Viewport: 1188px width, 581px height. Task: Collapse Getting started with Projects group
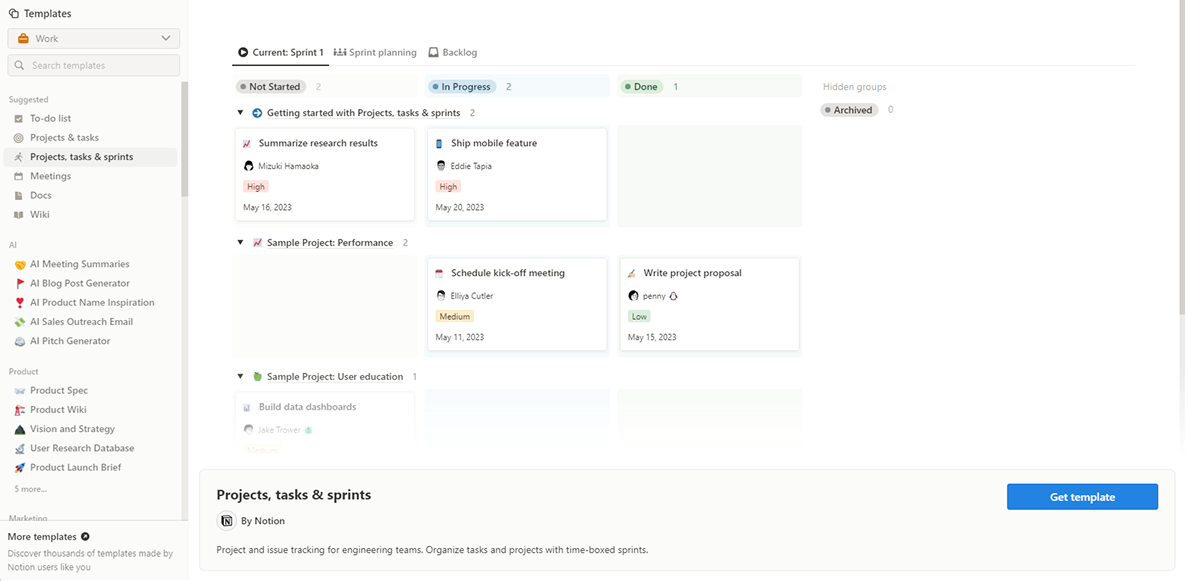tap(241, 113)
